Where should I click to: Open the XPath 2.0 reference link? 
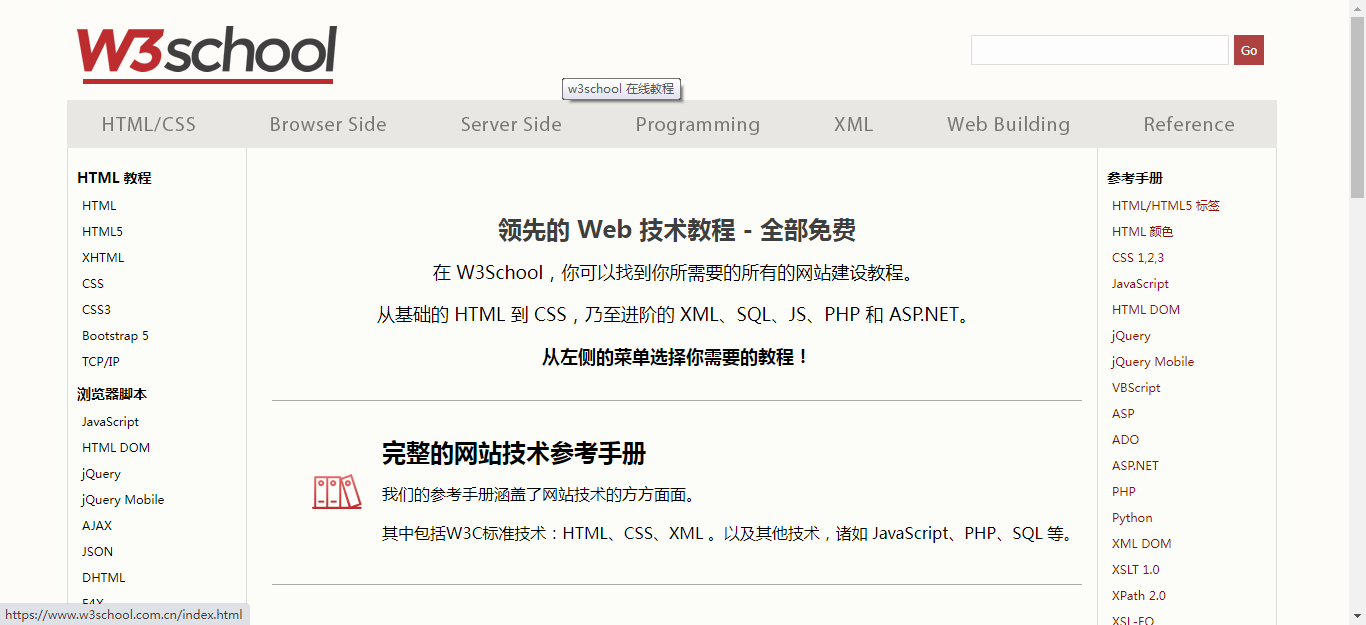1139,595
